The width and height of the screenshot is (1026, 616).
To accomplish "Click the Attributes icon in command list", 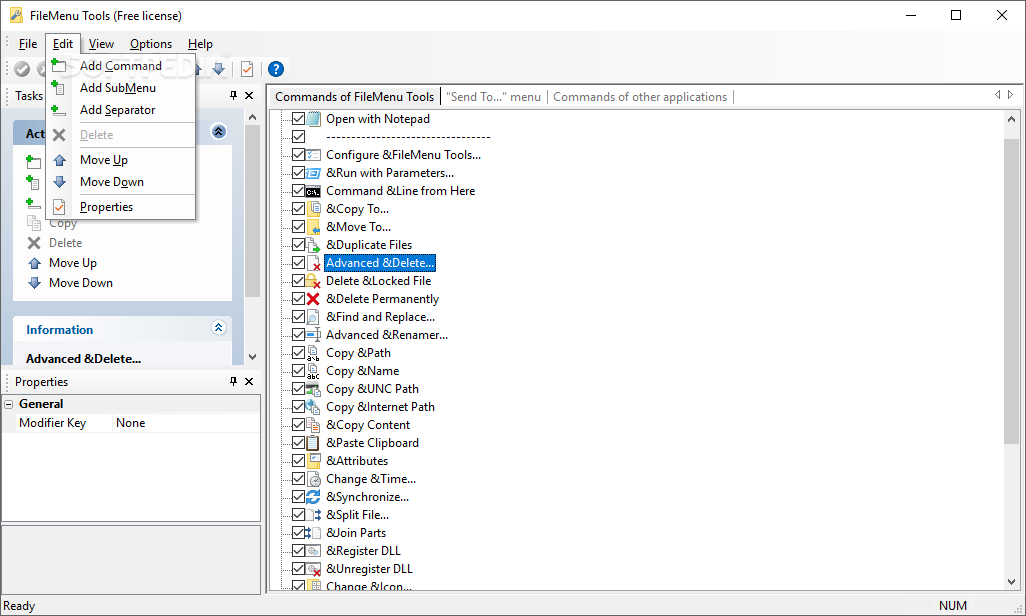I will coord(313,461).
